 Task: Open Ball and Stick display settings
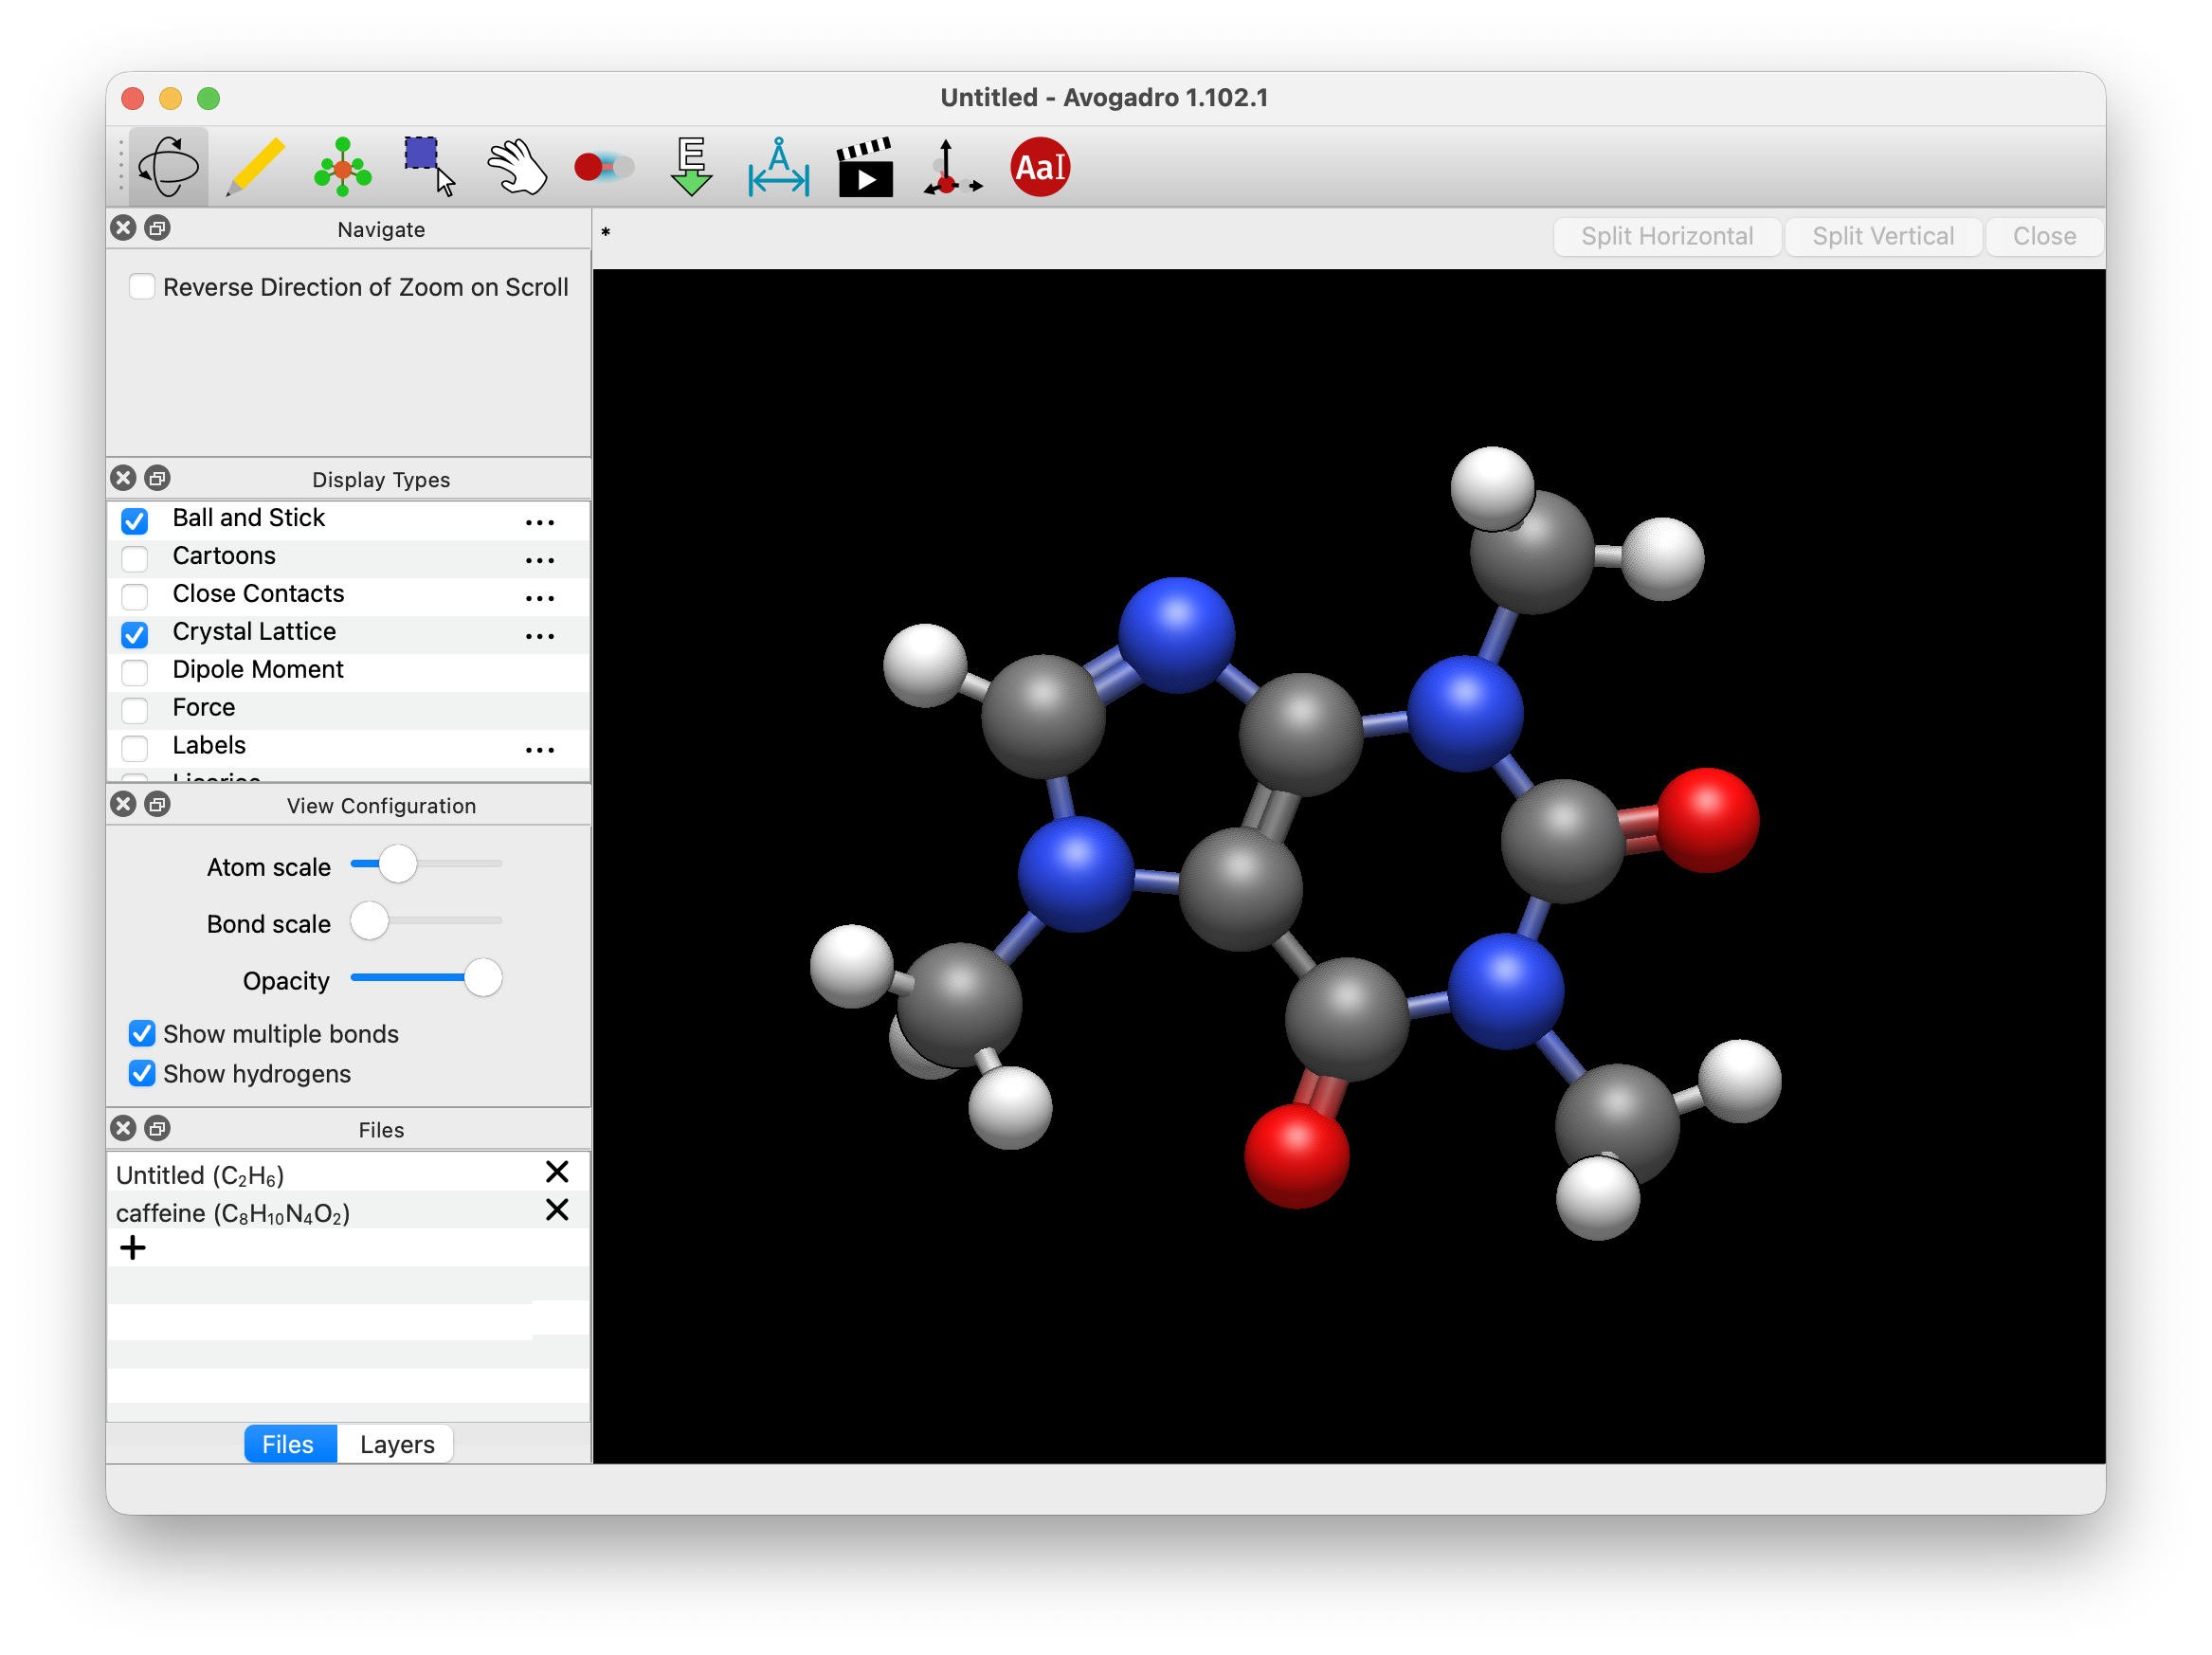pyautogui.click(x=539, y=521)
